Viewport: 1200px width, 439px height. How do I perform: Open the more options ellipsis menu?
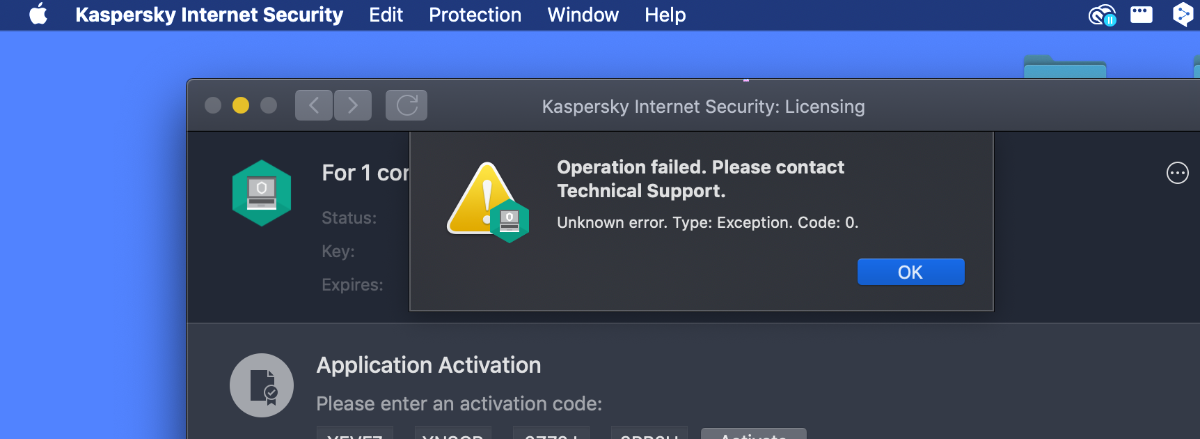[1177, 173]
